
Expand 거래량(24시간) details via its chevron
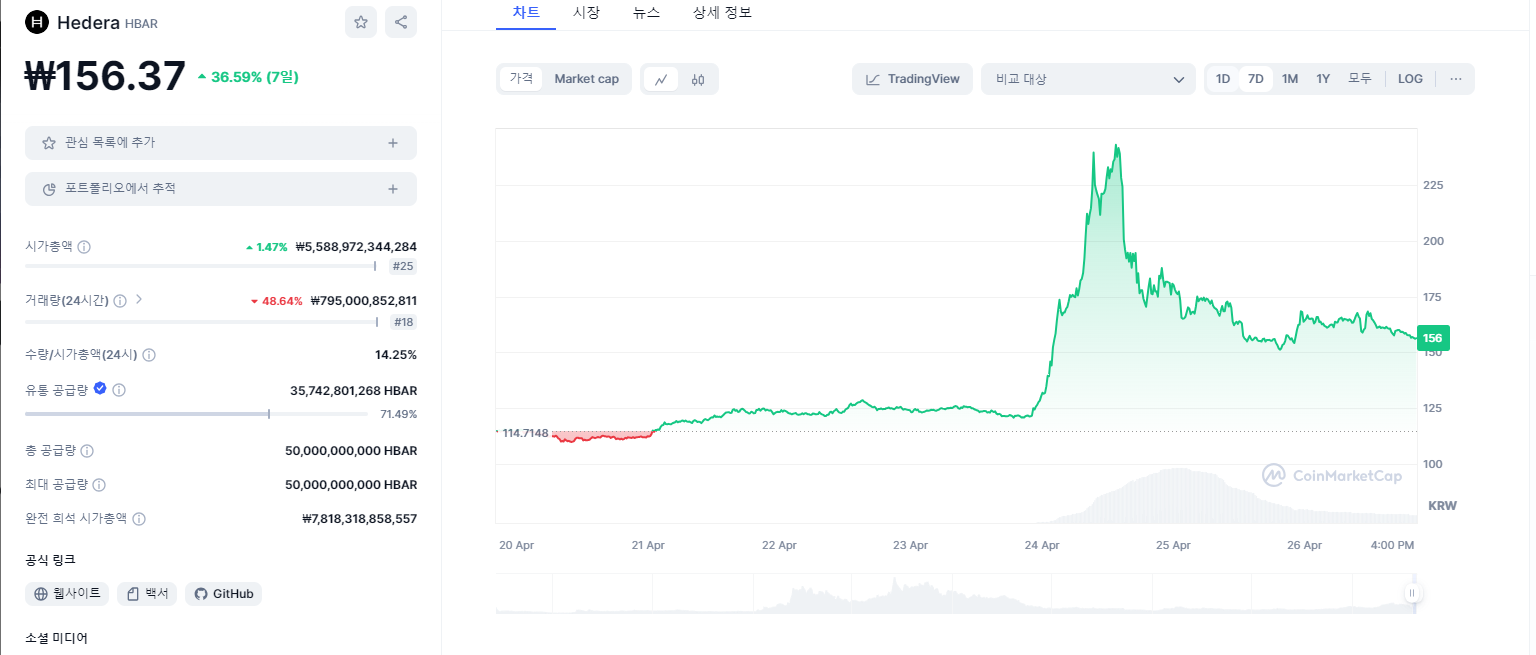140,300
